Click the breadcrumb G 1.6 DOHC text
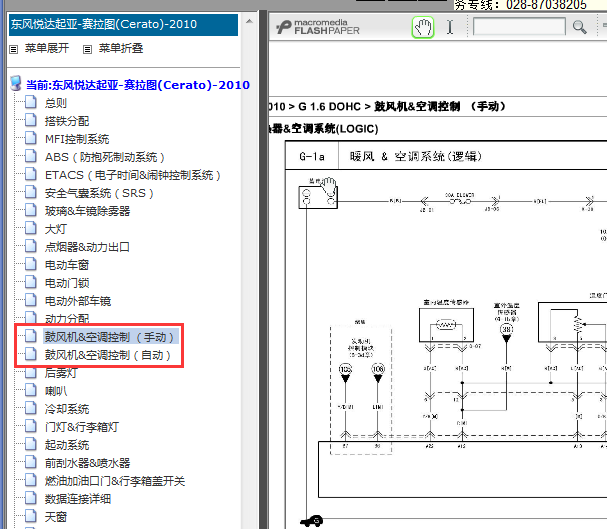The width and height of the screenshot is (607, 529). pyautogui.click(x=329, y=106)
